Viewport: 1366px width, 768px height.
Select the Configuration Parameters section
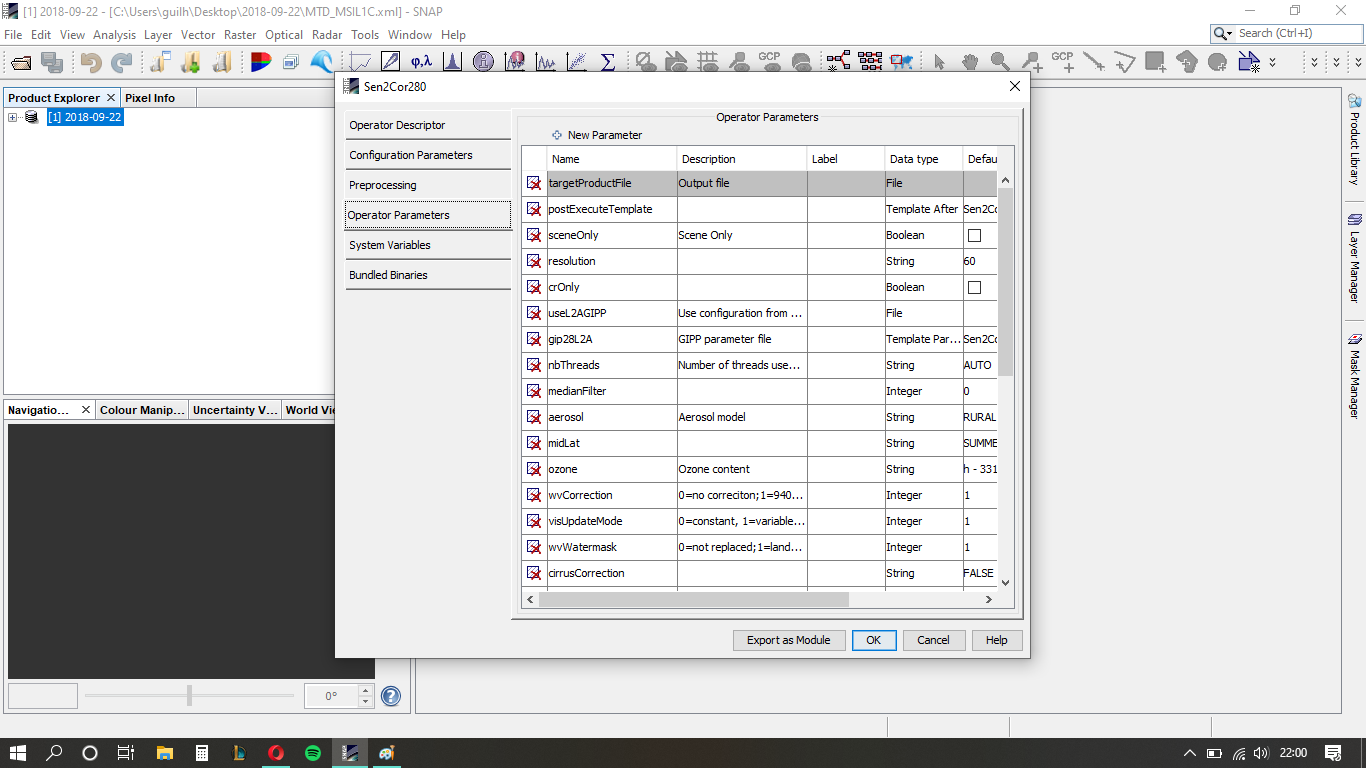click(x=428, y=155)
